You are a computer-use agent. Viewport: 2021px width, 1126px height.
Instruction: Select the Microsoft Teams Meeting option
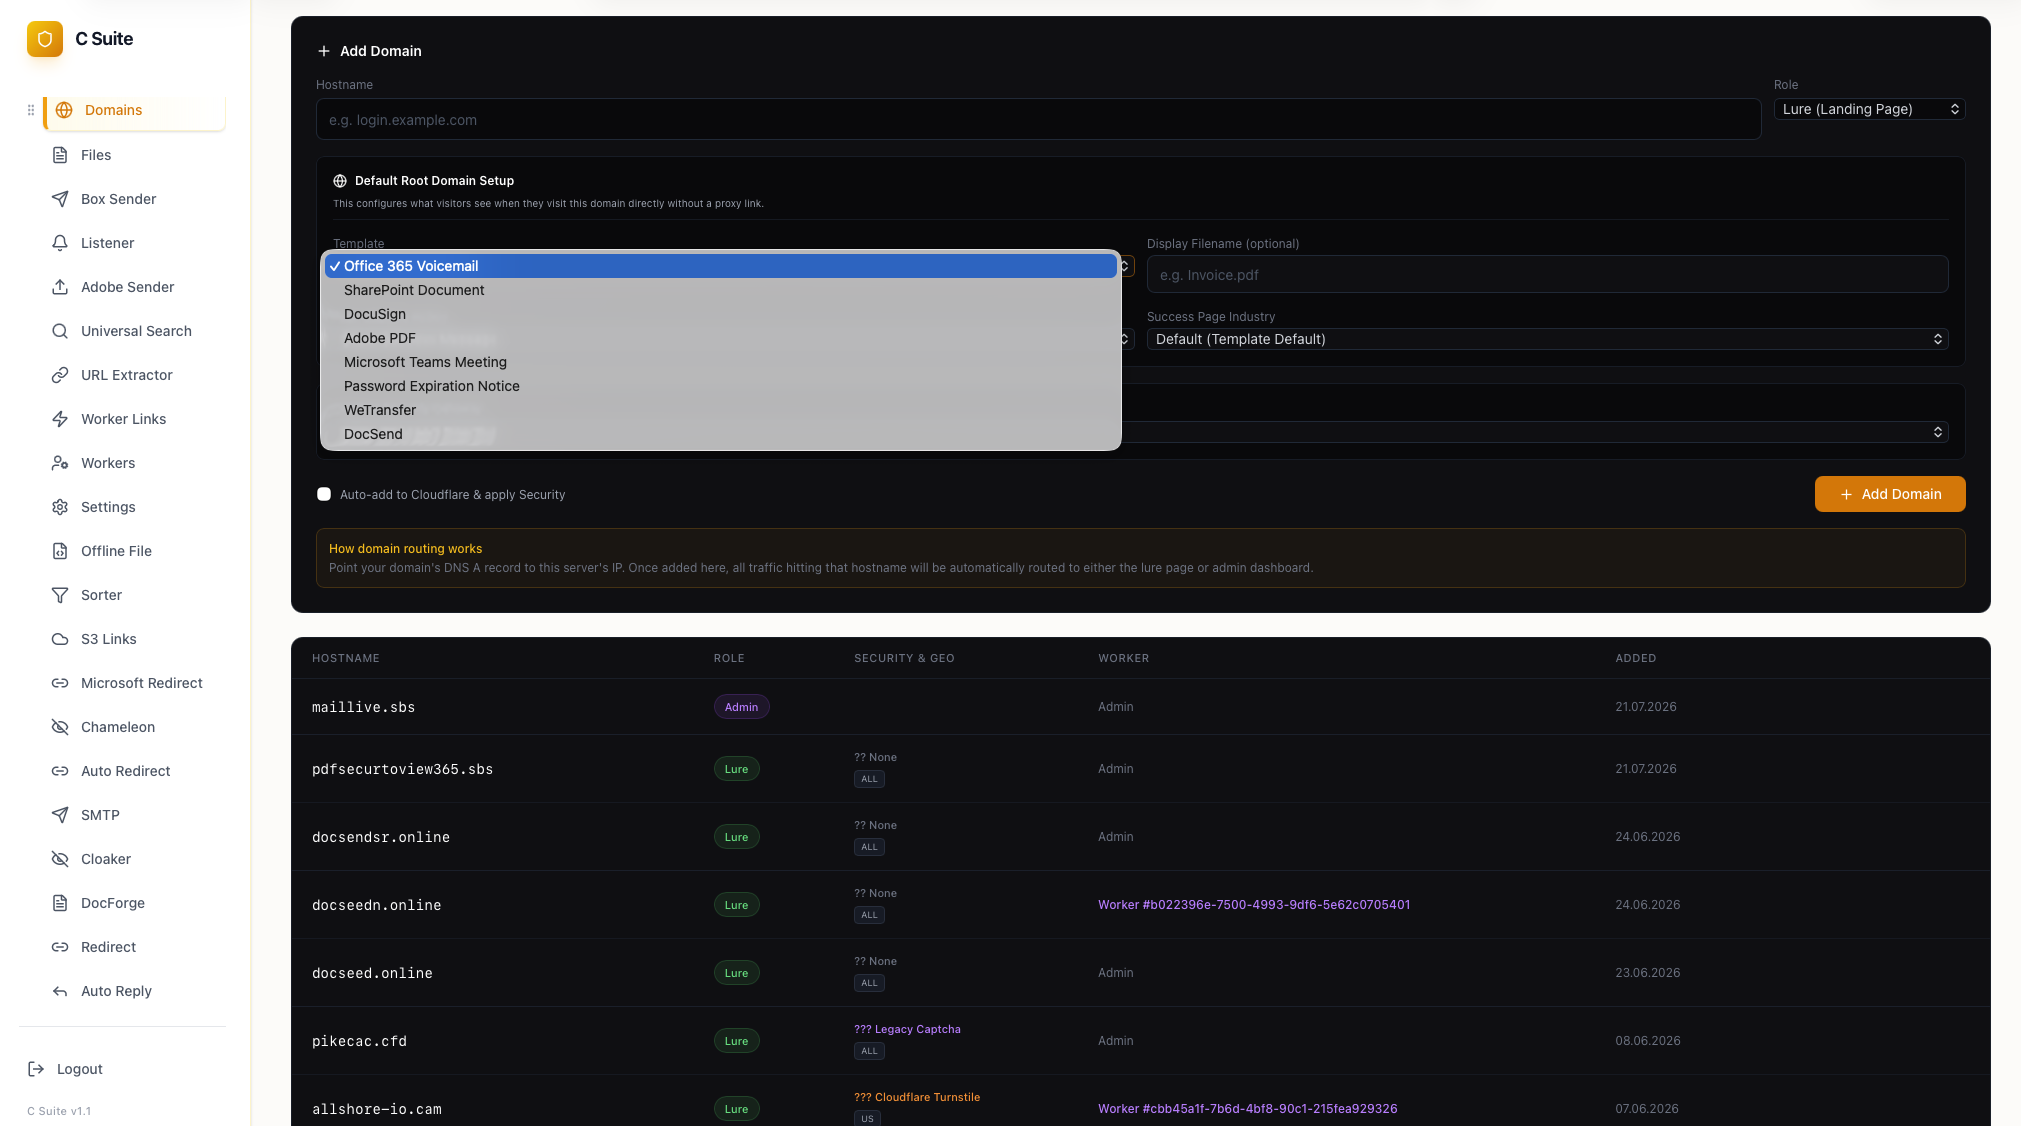tap(720, 362)
